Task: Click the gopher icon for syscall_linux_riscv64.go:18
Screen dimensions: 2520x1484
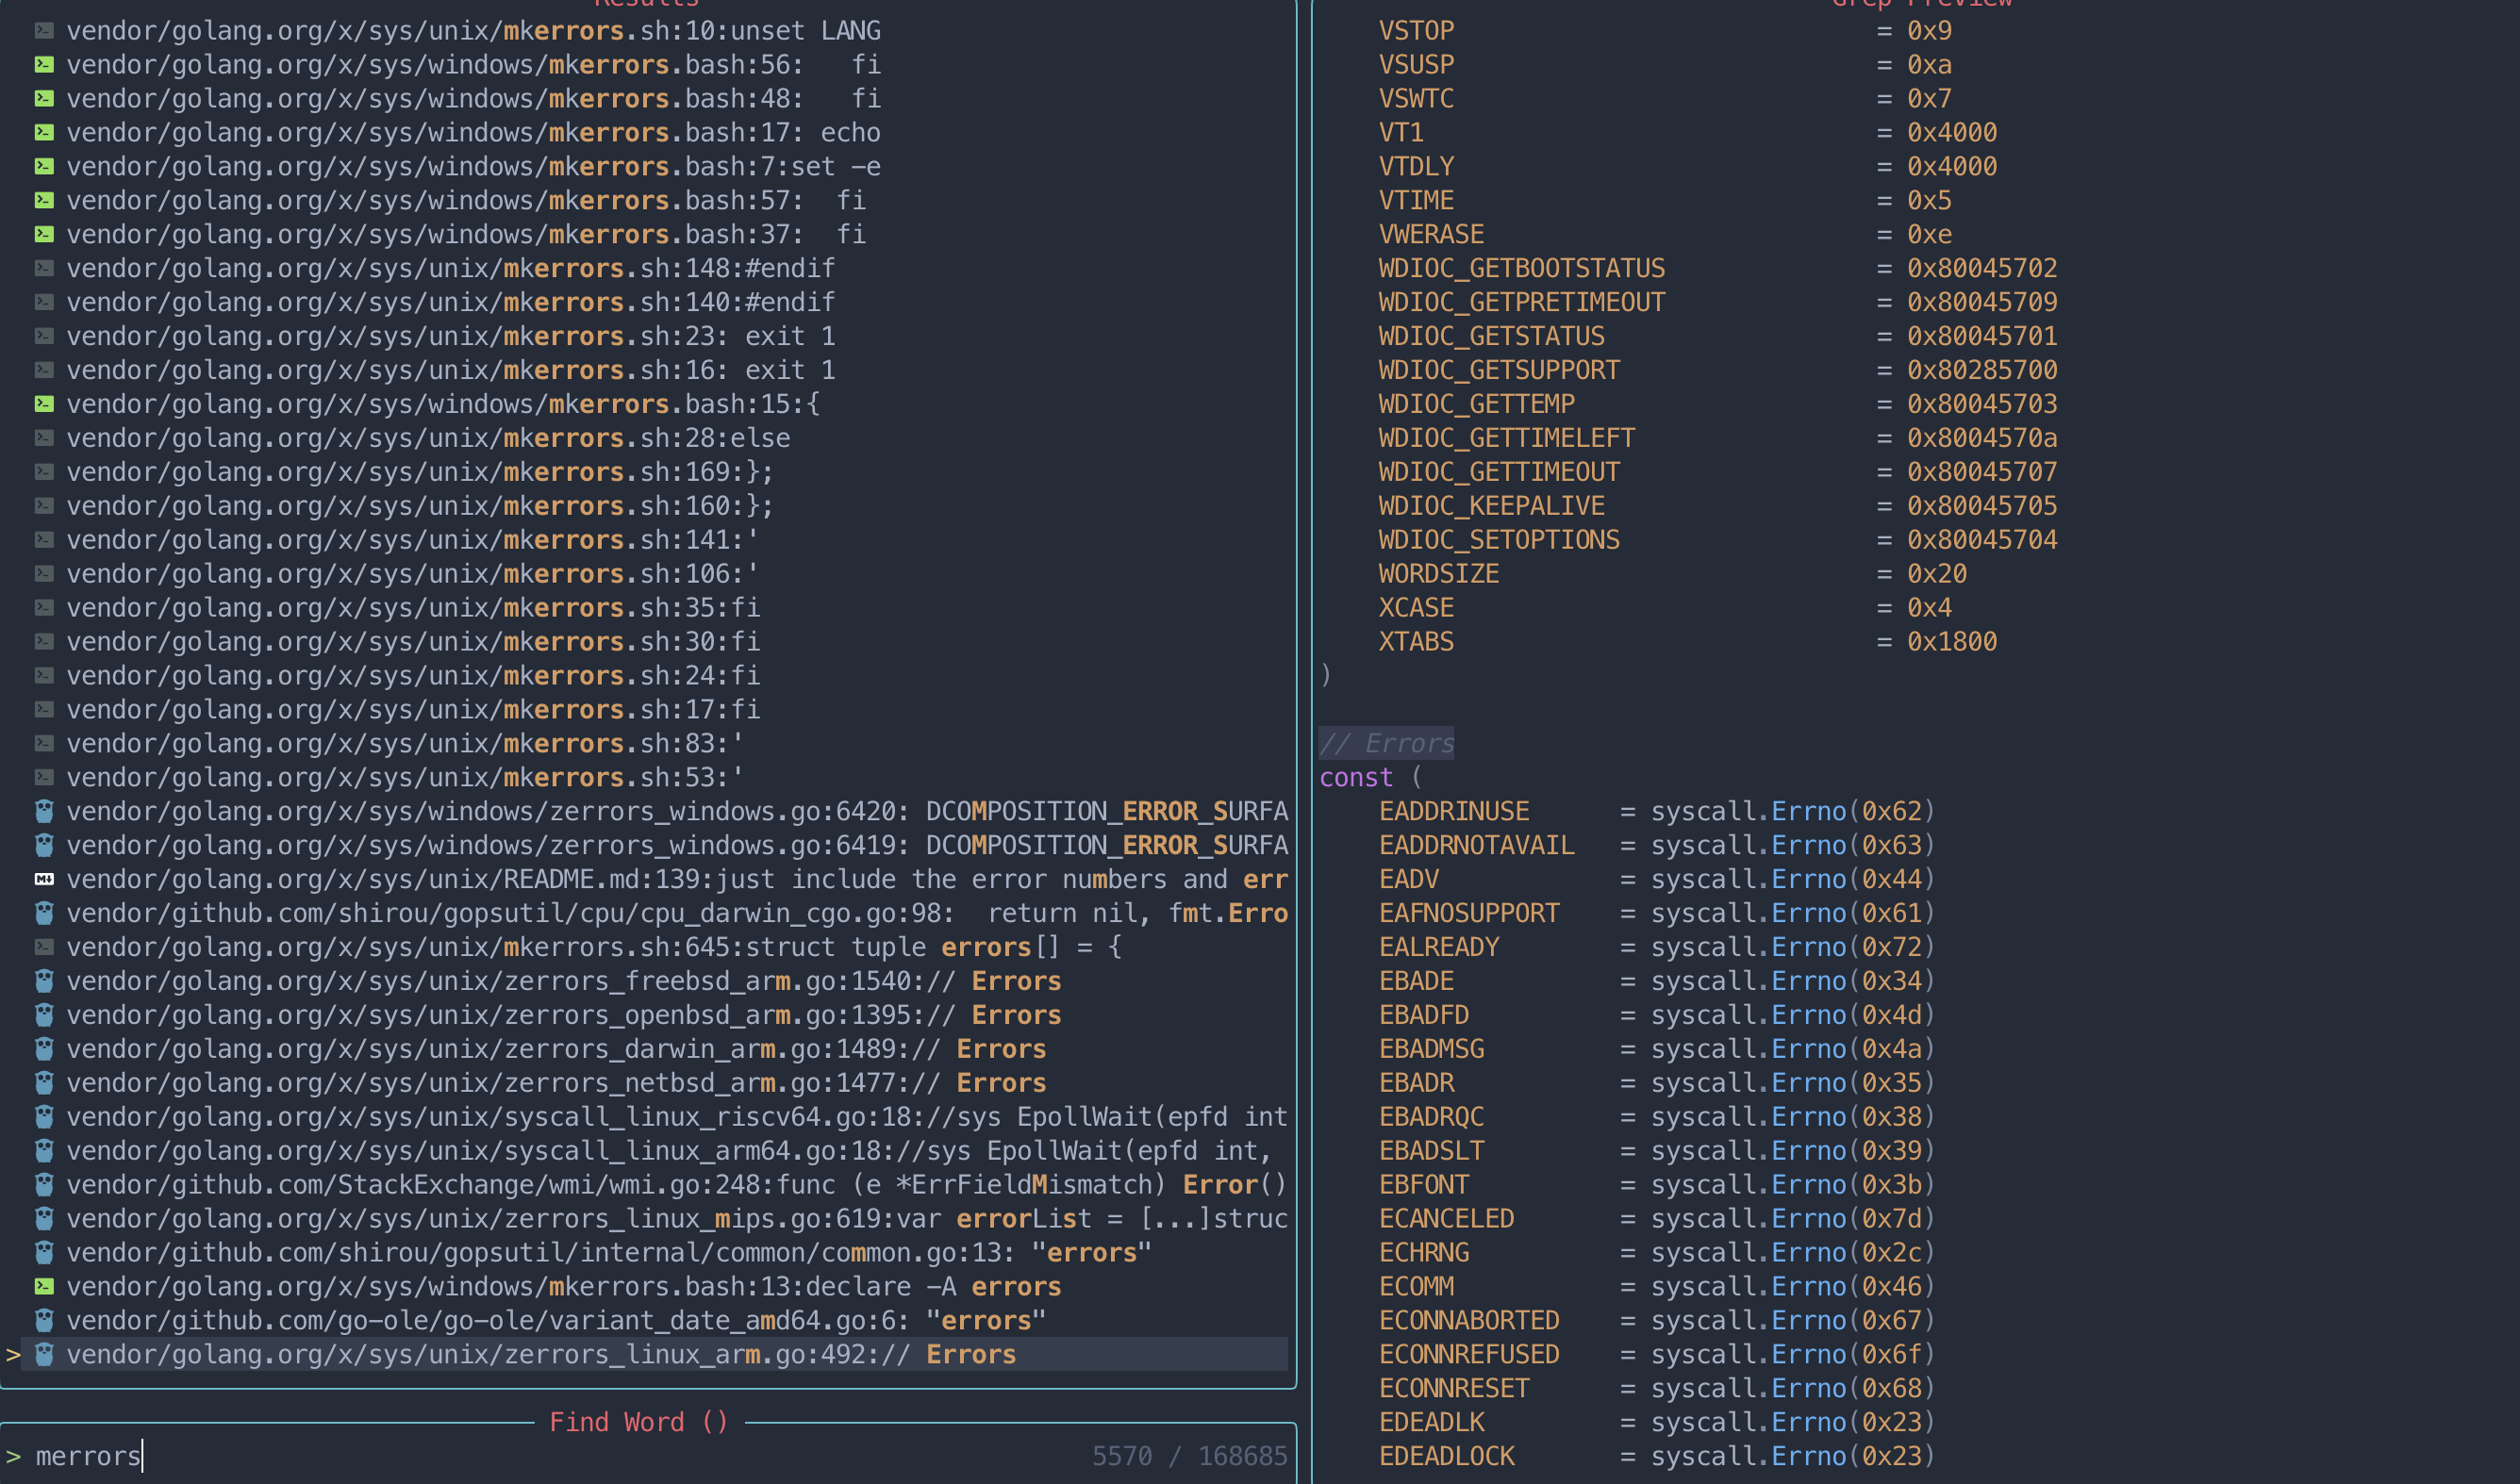Action: click(44, 1117)
